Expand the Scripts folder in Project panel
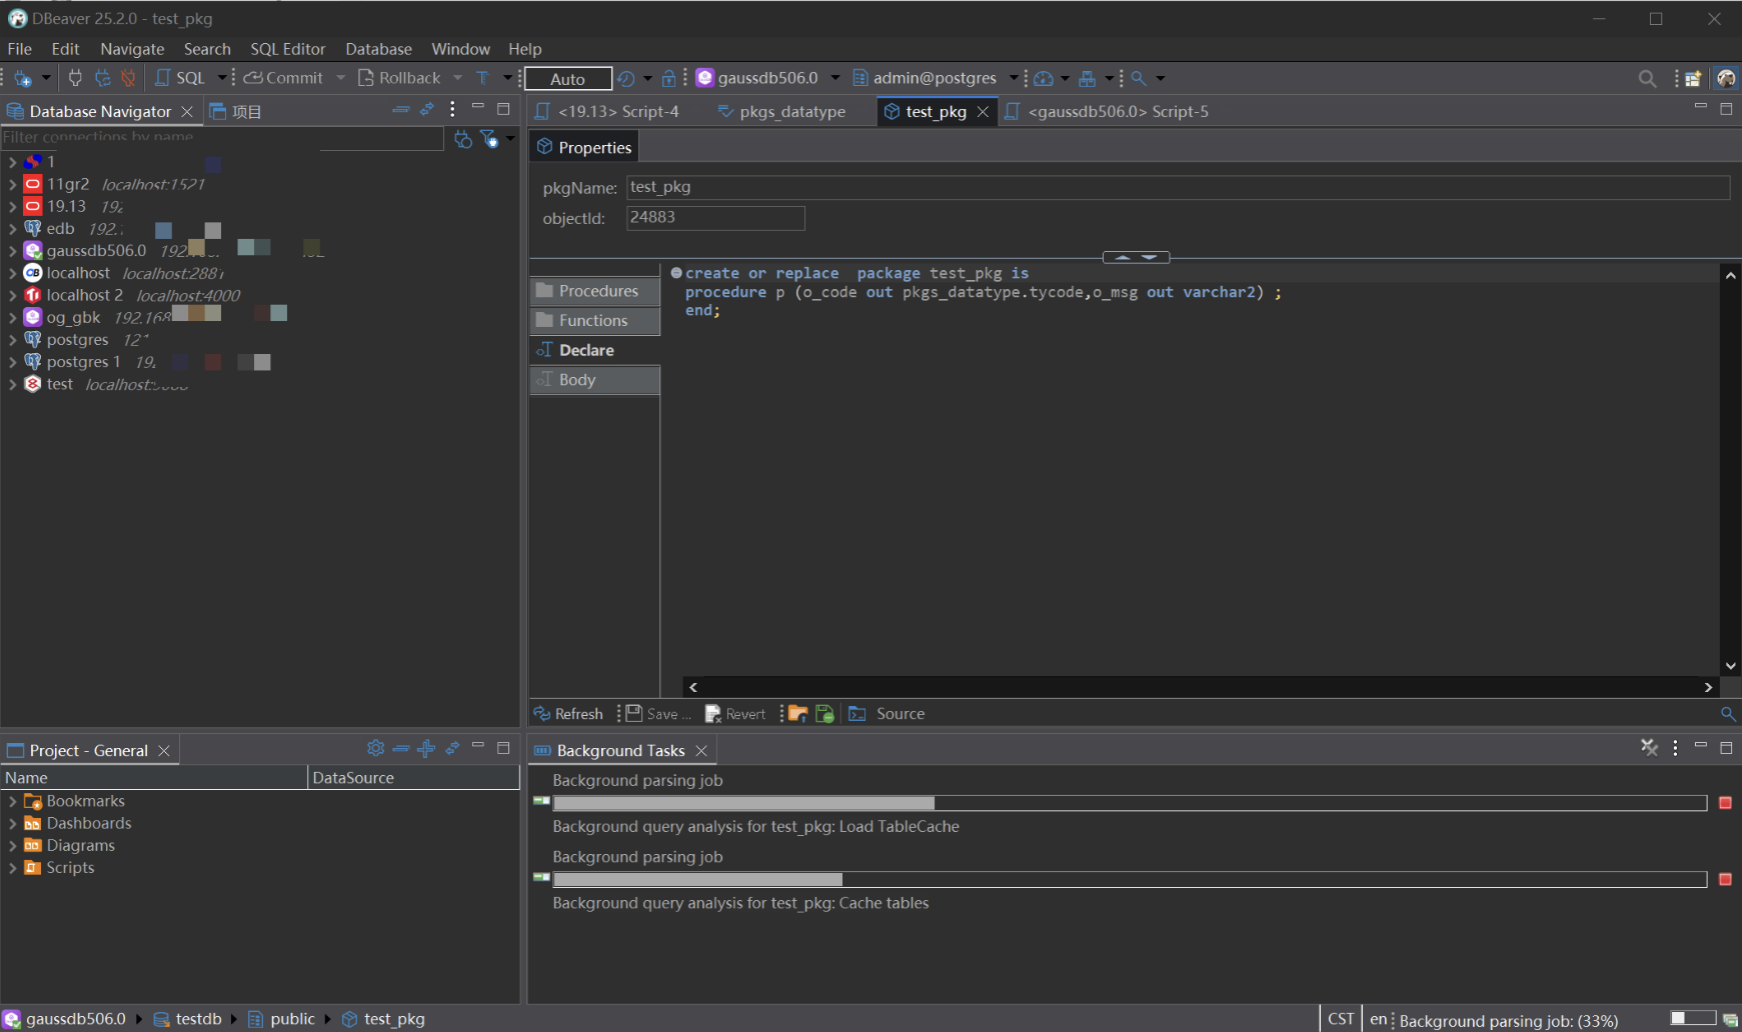The width and height of the screenshot is (1742, 1032). tap(12, 868)
